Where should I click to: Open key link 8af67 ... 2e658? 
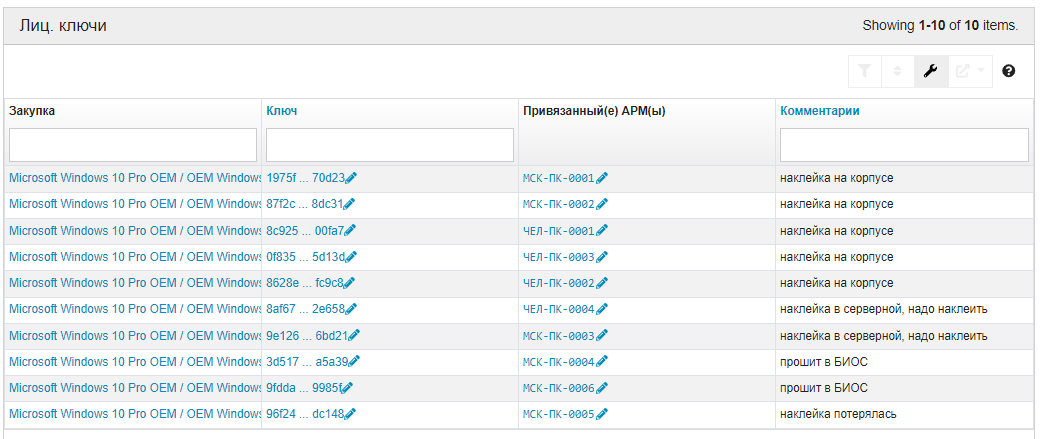306,309
